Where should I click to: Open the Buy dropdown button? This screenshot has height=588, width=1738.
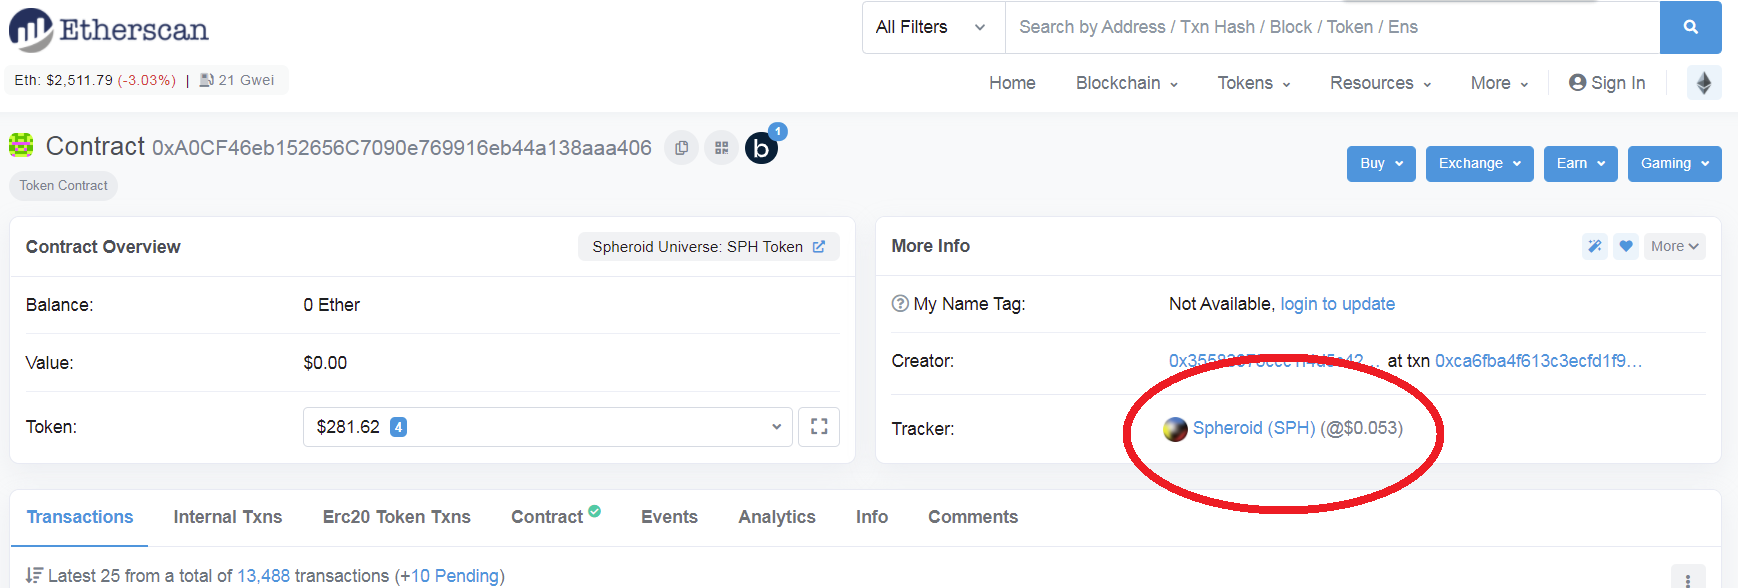(x=1381, y=164)
